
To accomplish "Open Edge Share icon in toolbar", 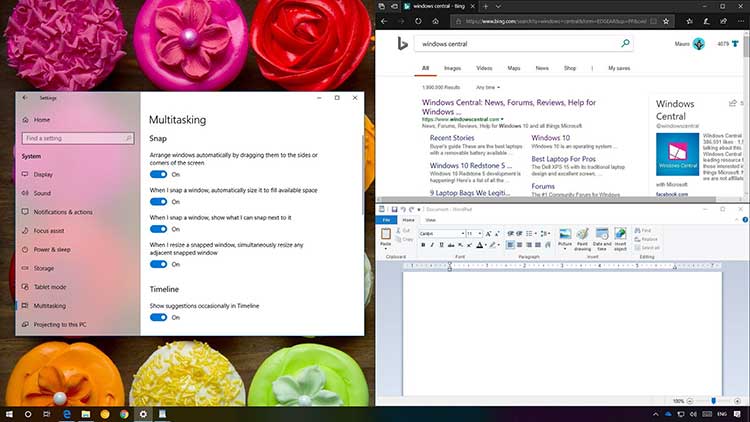I will click(724, 21).
